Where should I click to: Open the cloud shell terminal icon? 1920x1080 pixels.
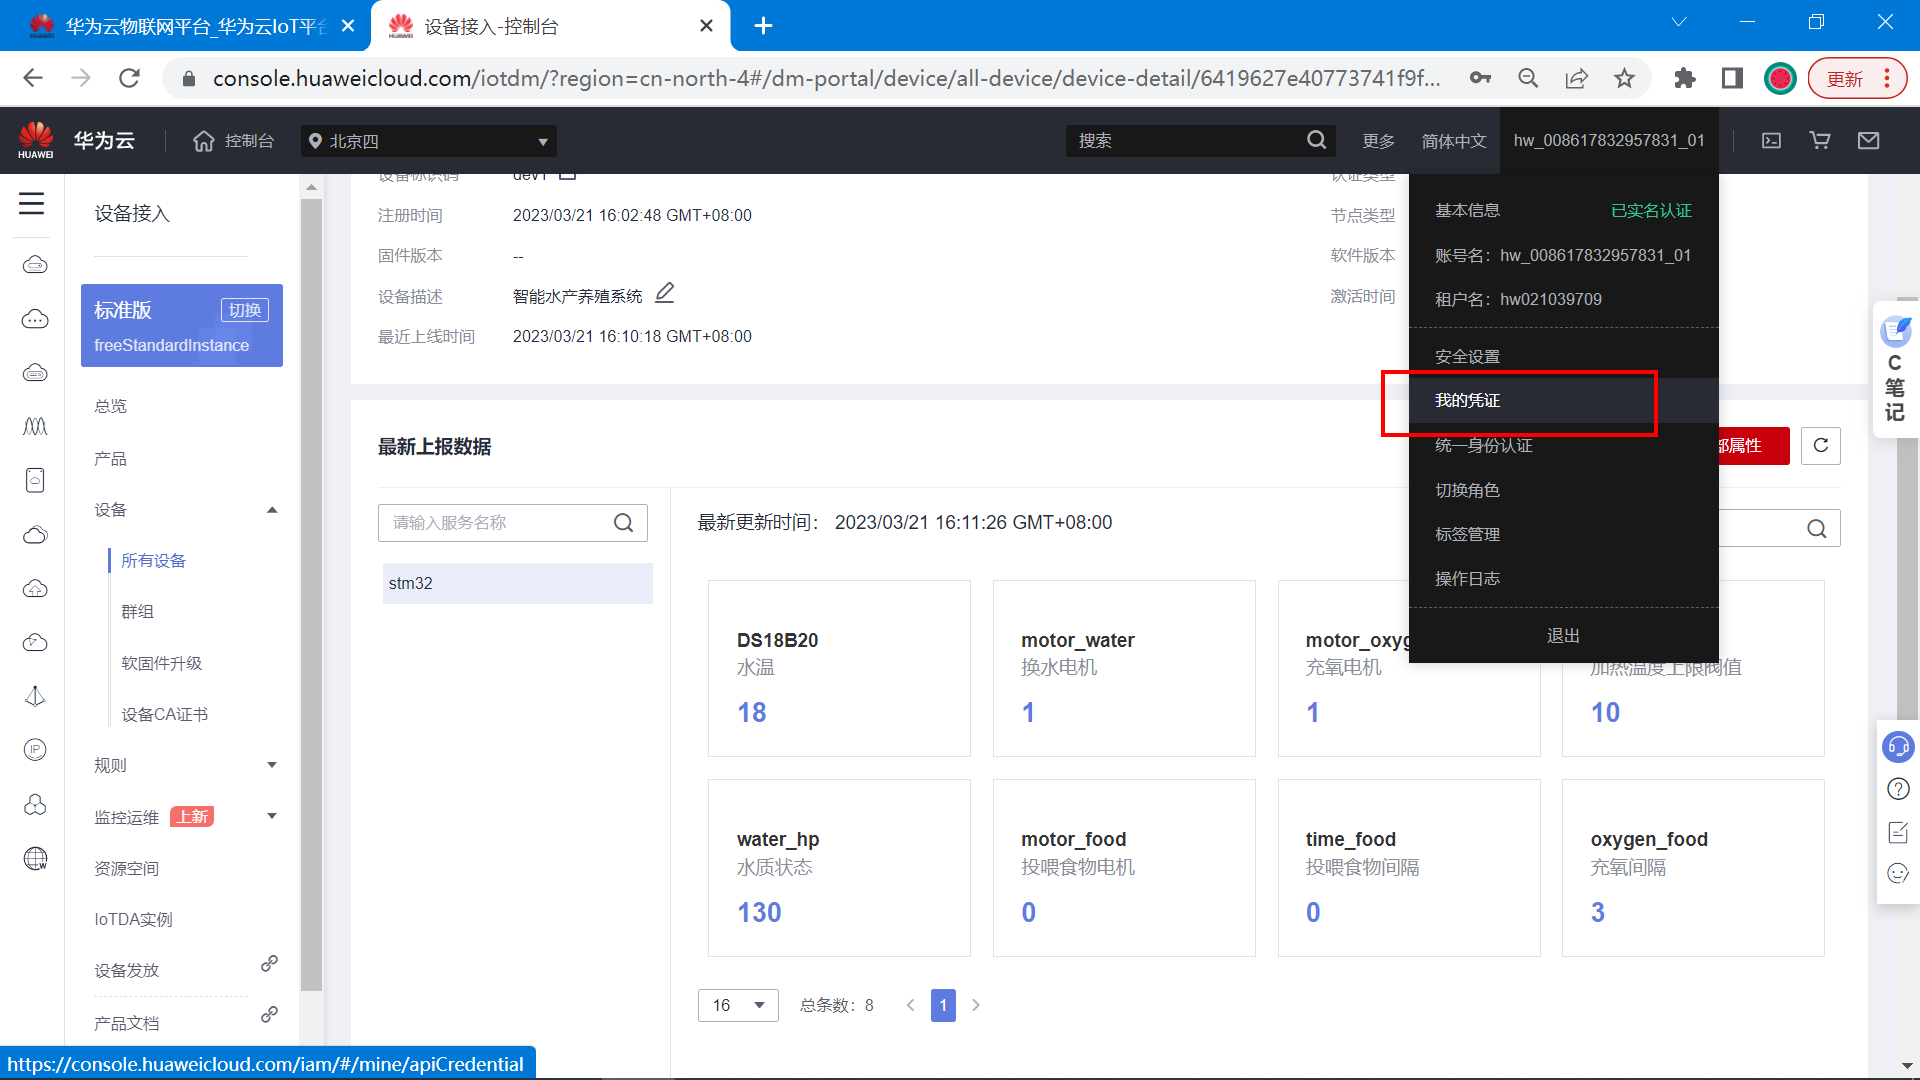(x=1771, y=141)
